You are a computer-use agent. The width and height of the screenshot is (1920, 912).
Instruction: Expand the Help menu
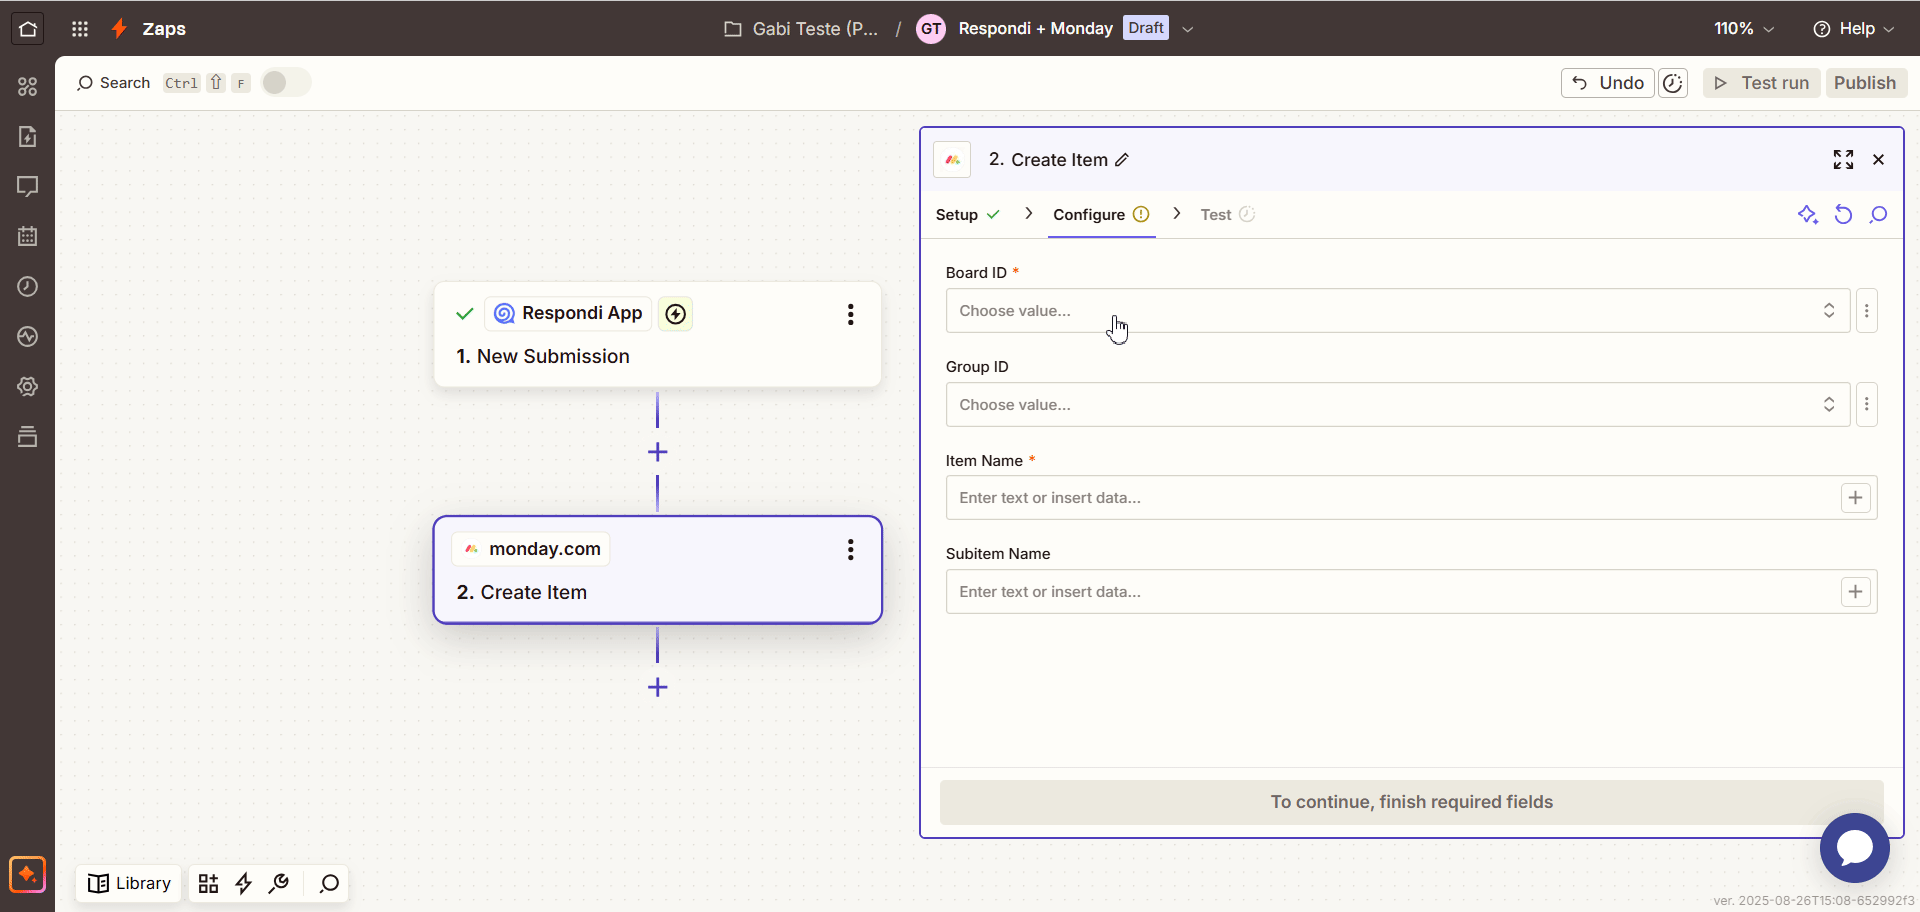(x=1854, y=29)
